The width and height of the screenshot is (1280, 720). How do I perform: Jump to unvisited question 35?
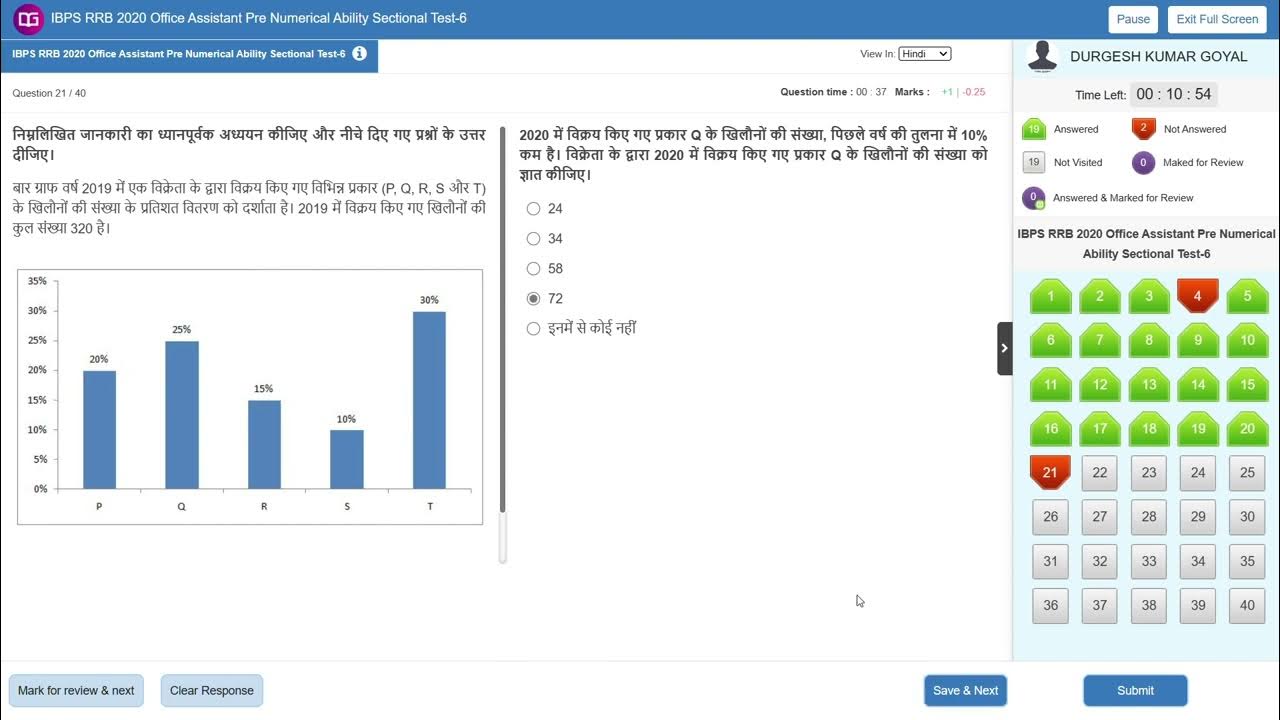1247,561
